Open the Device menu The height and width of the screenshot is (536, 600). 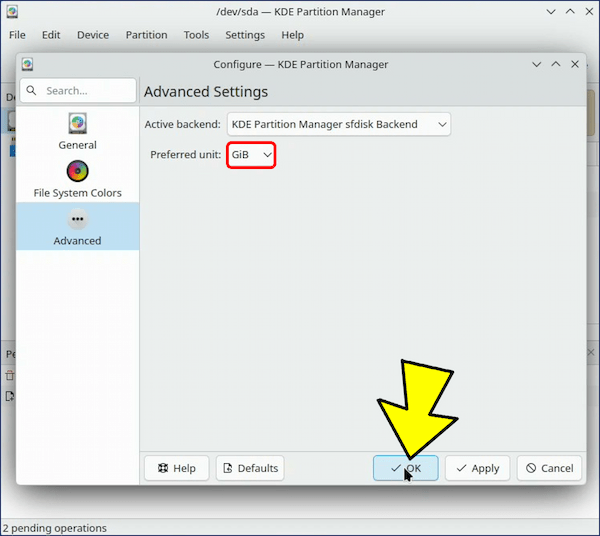tap(93, 35)
